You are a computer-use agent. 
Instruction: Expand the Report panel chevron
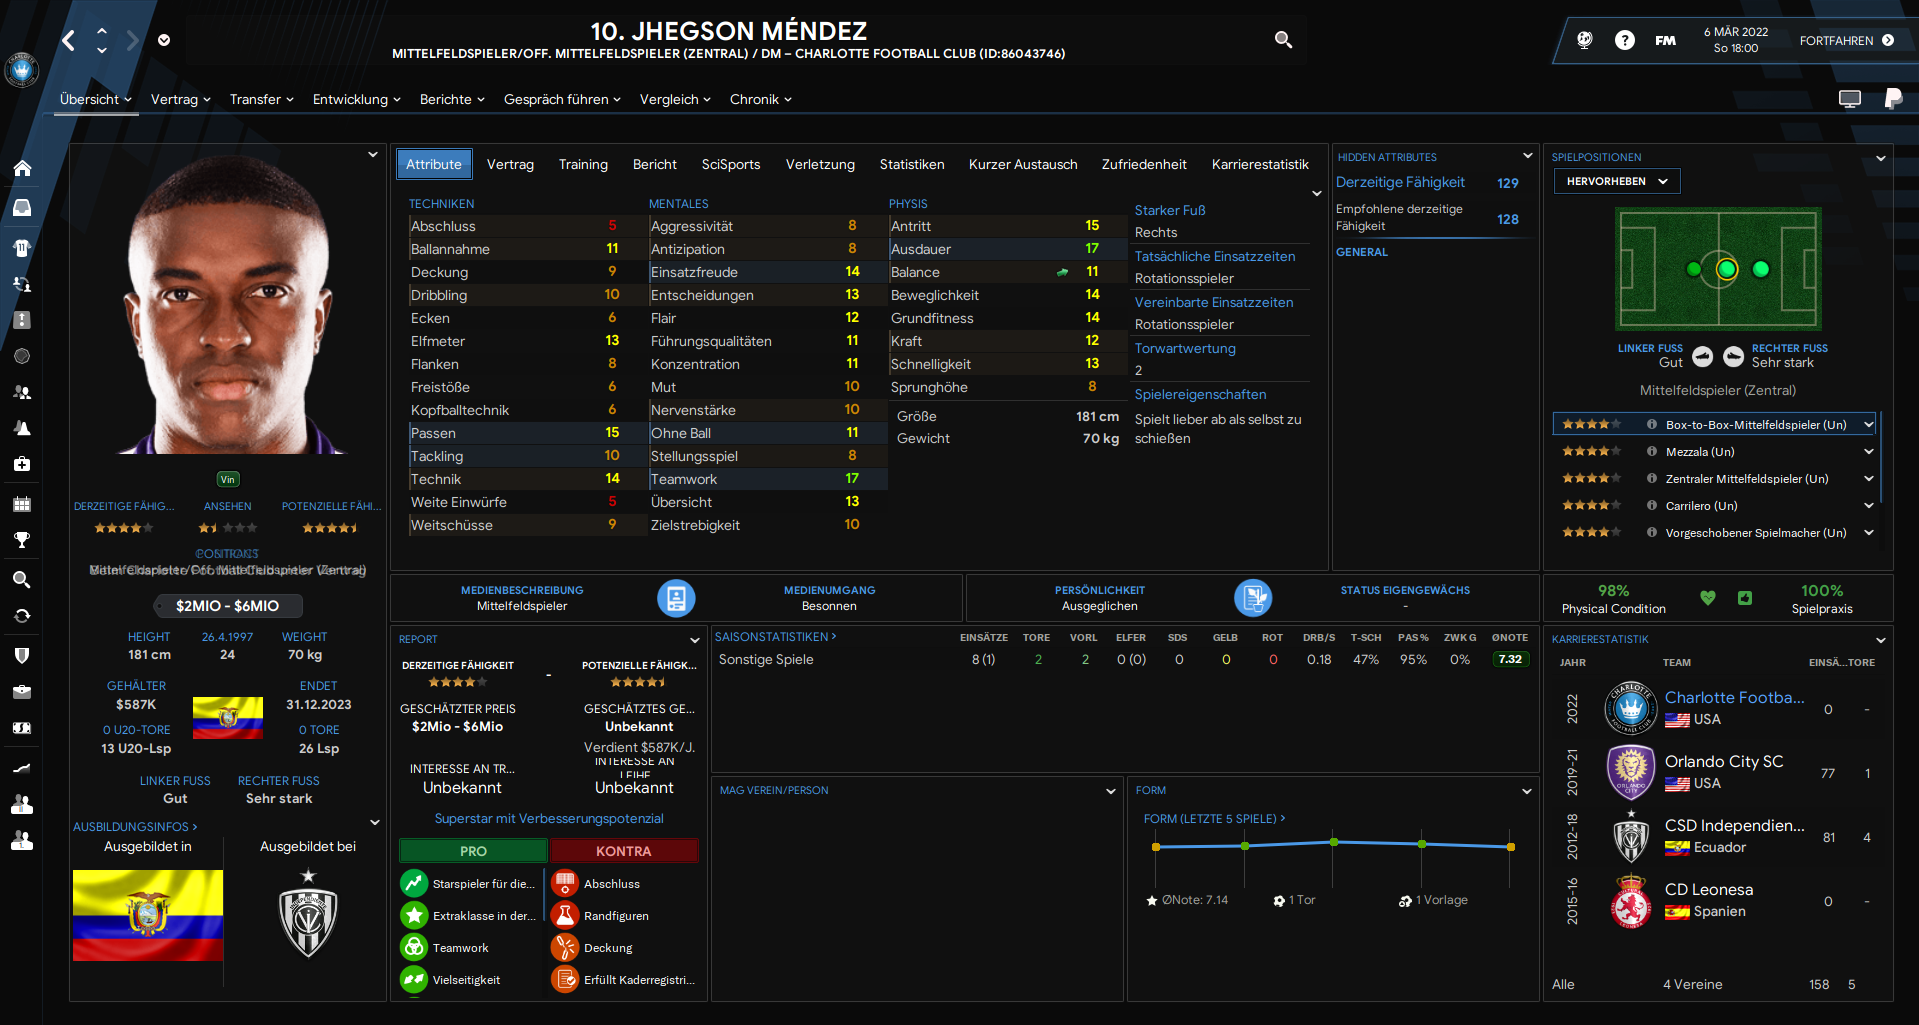click(x=694, y=640)
